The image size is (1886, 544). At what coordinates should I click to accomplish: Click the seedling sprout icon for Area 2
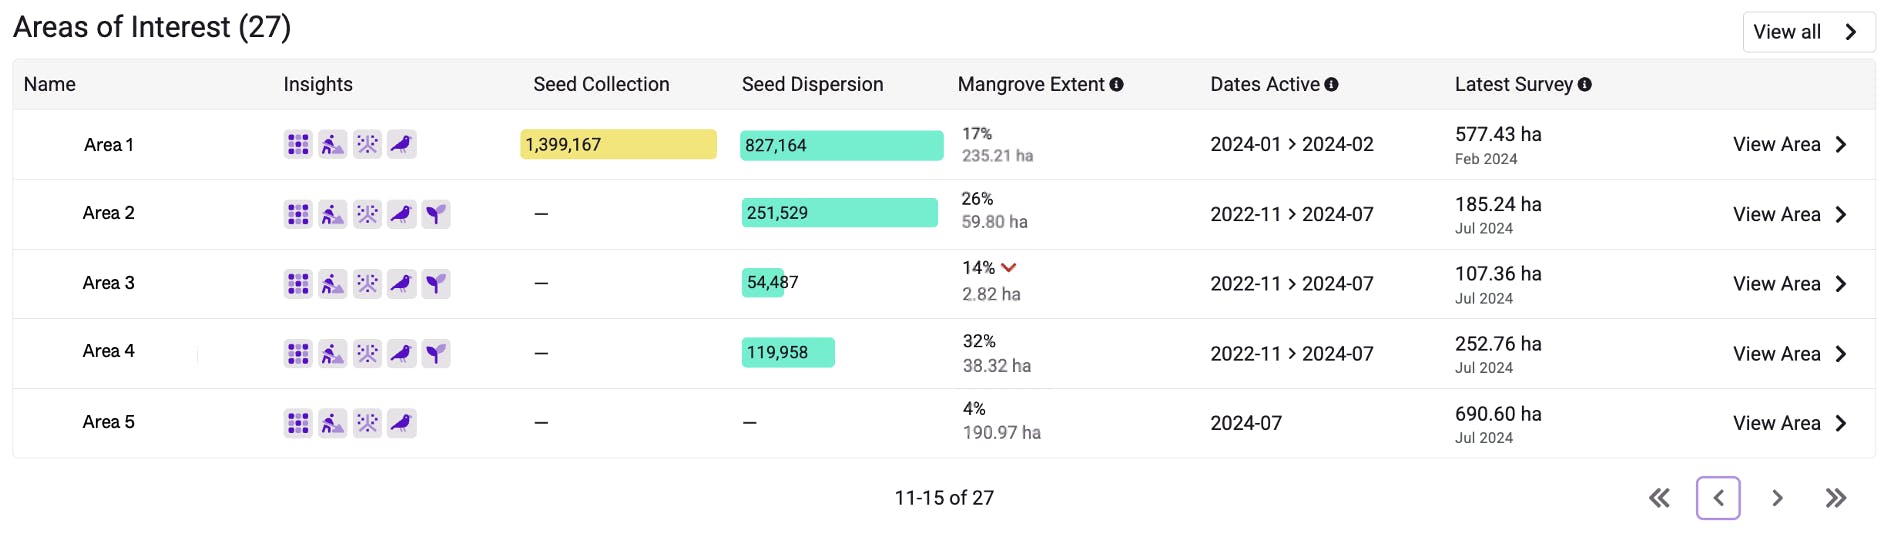[x=435, y=214]
